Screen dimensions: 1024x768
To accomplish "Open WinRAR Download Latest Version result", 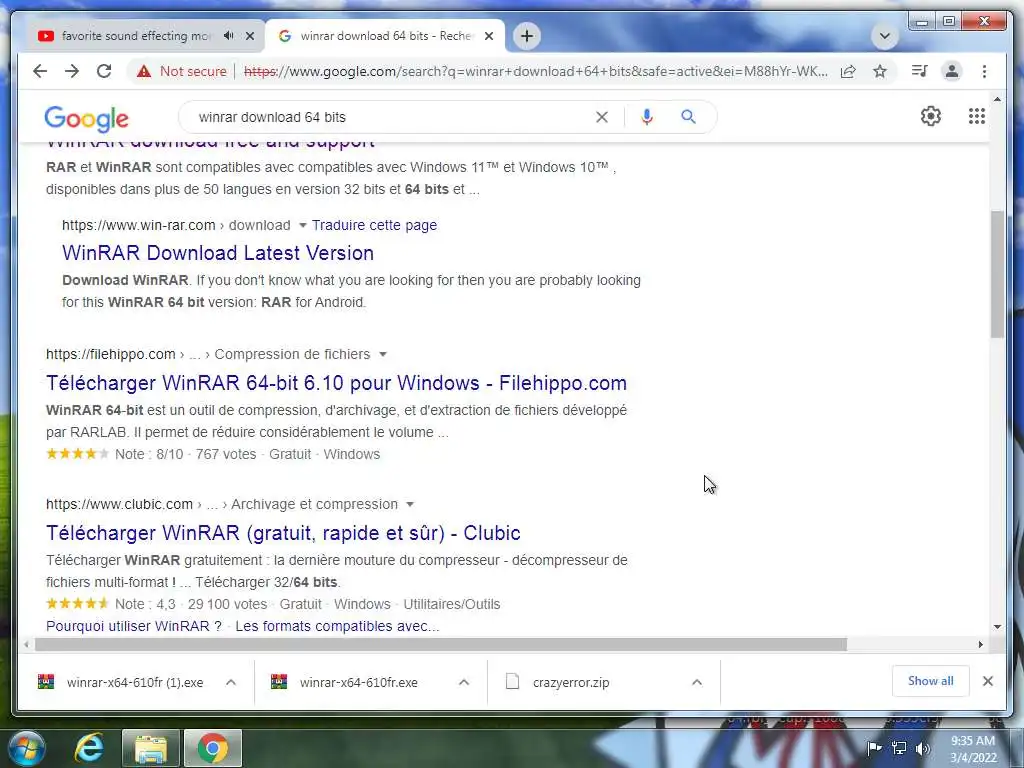I will (218, 253).
